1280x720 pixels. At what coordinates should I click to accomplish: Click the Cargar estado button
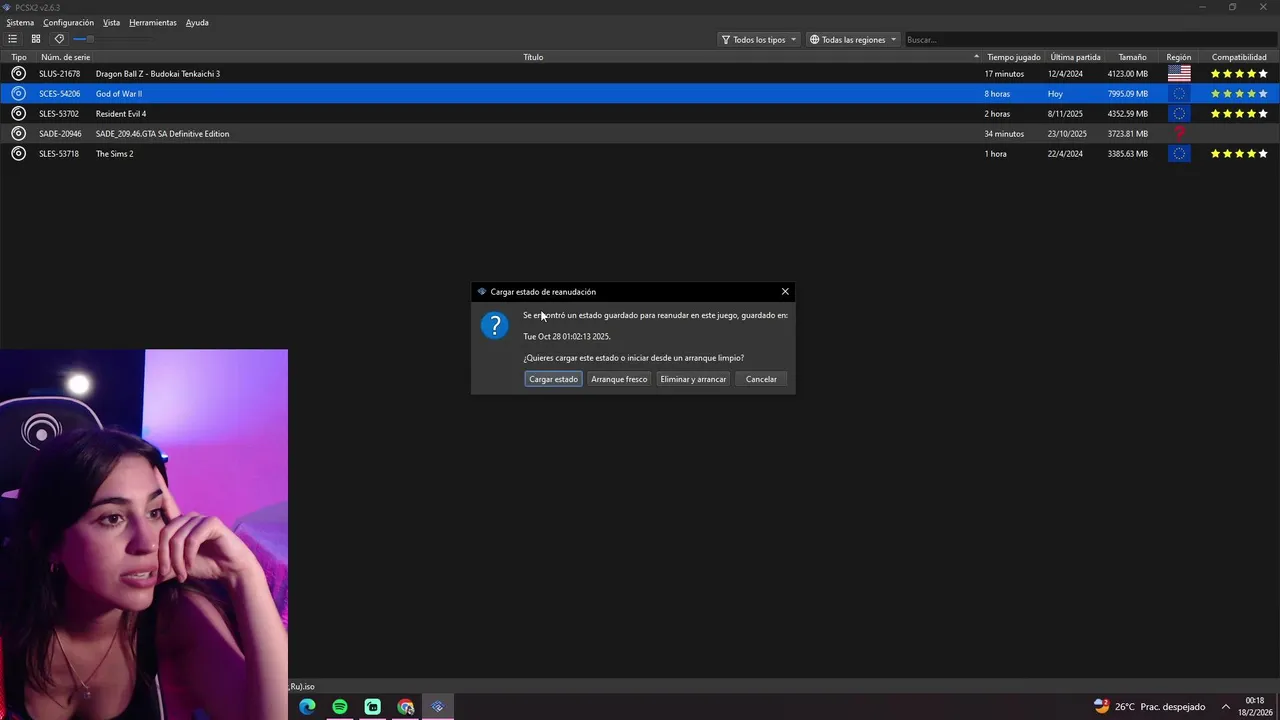[553, 379]
